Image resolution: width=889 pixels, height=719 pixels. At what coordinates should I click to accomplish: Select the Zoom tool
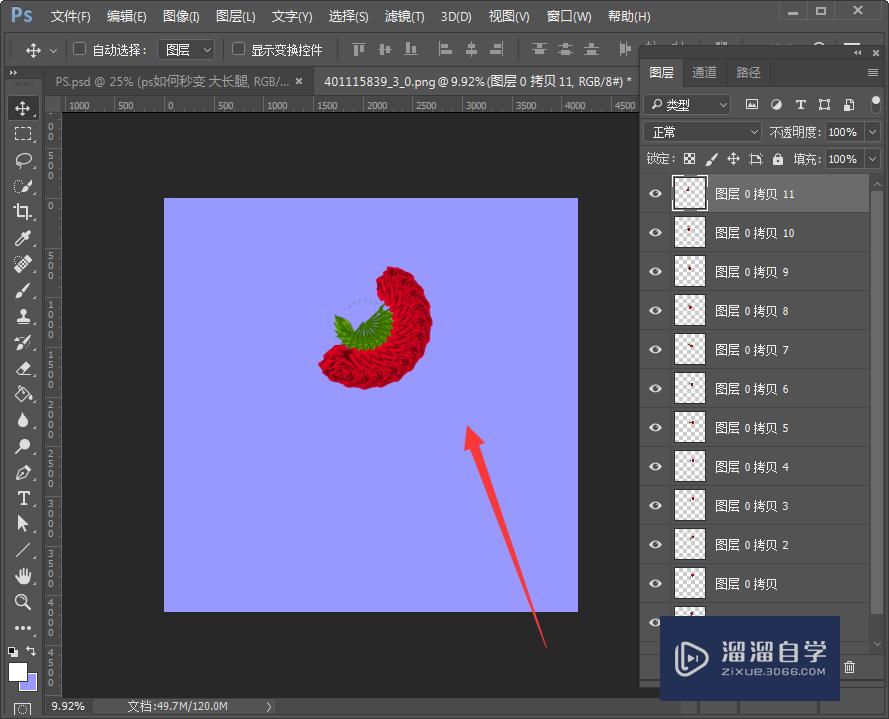23,602
